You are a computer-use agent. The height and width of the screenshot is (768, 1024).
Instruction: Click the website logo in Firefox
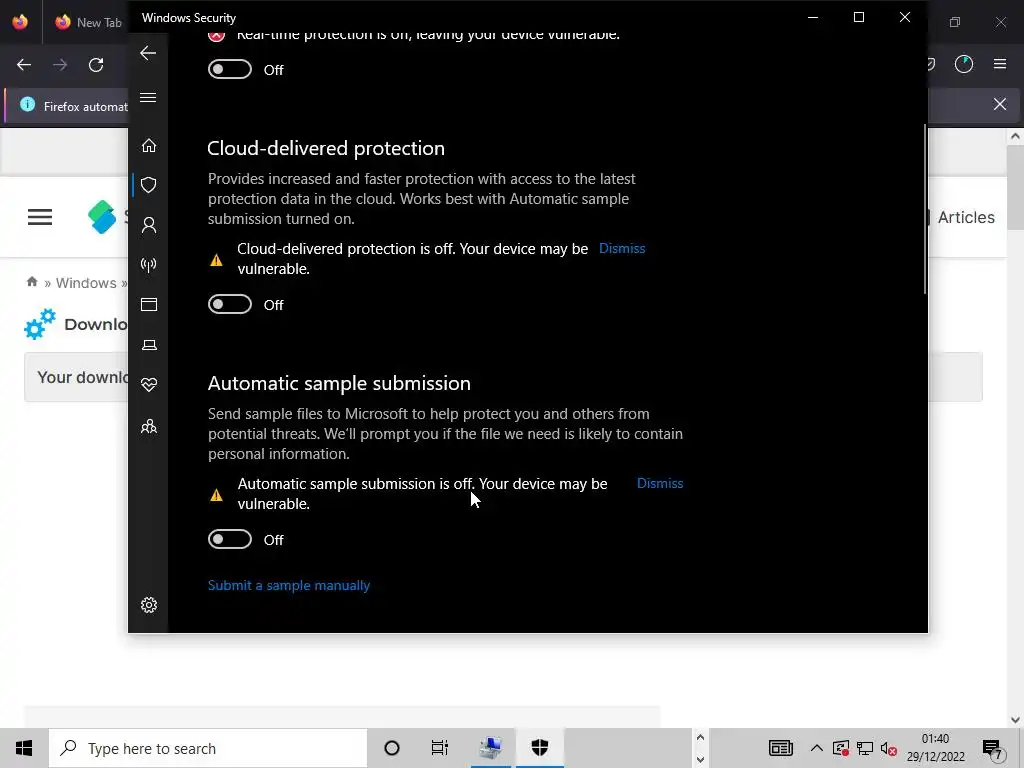103,217
